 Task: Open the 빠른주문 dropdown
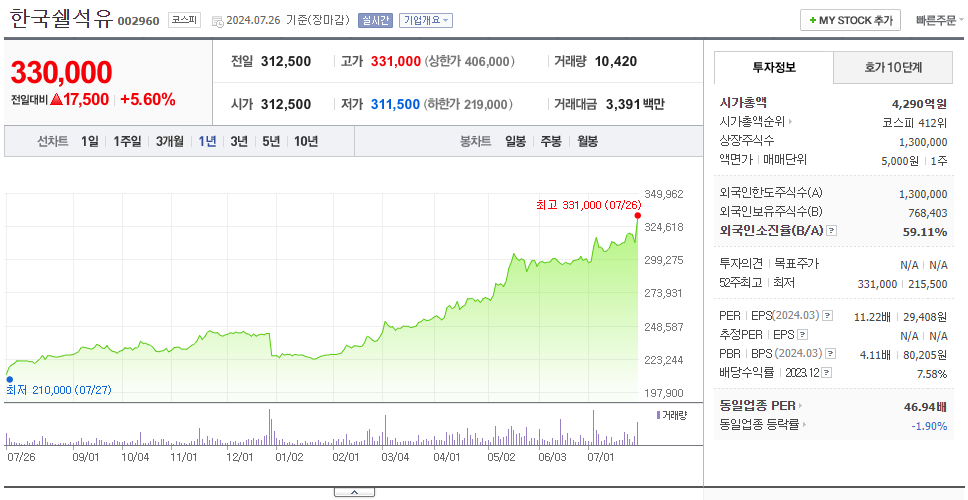tap(940, 20)
